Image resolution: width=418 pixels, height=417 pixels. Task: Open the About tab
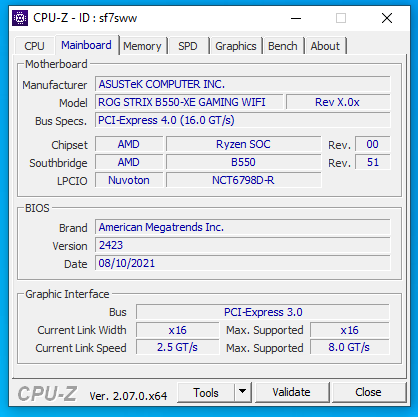(x=325, y=46)
